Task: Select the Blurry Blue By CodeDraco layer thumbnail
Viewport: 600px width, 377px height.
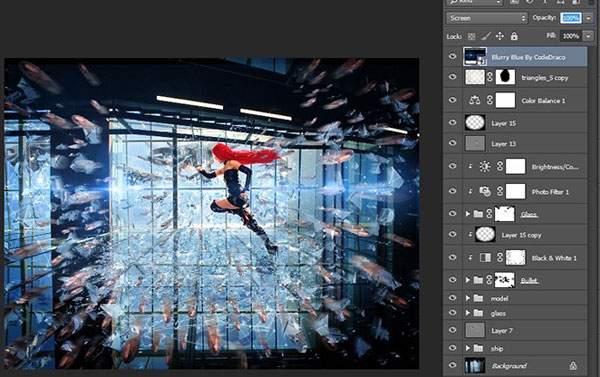Action: click(x=475, y=57)
